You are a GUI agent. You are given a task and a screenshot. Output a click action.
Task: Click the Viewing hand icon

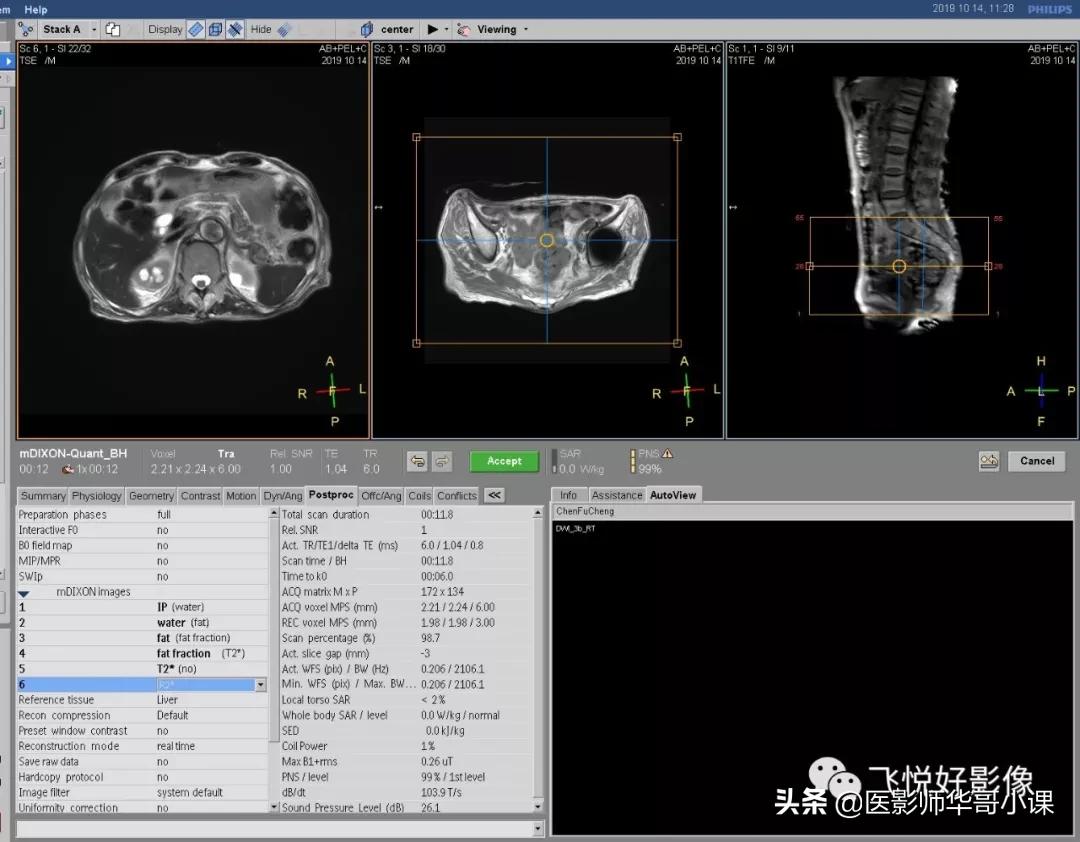pyautogui.click(x=464, y=29)
